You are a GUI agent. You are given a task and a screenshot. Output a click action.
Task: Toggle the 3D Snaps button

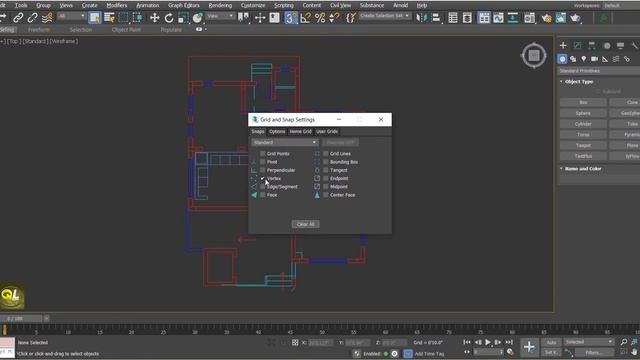(291, 18)
